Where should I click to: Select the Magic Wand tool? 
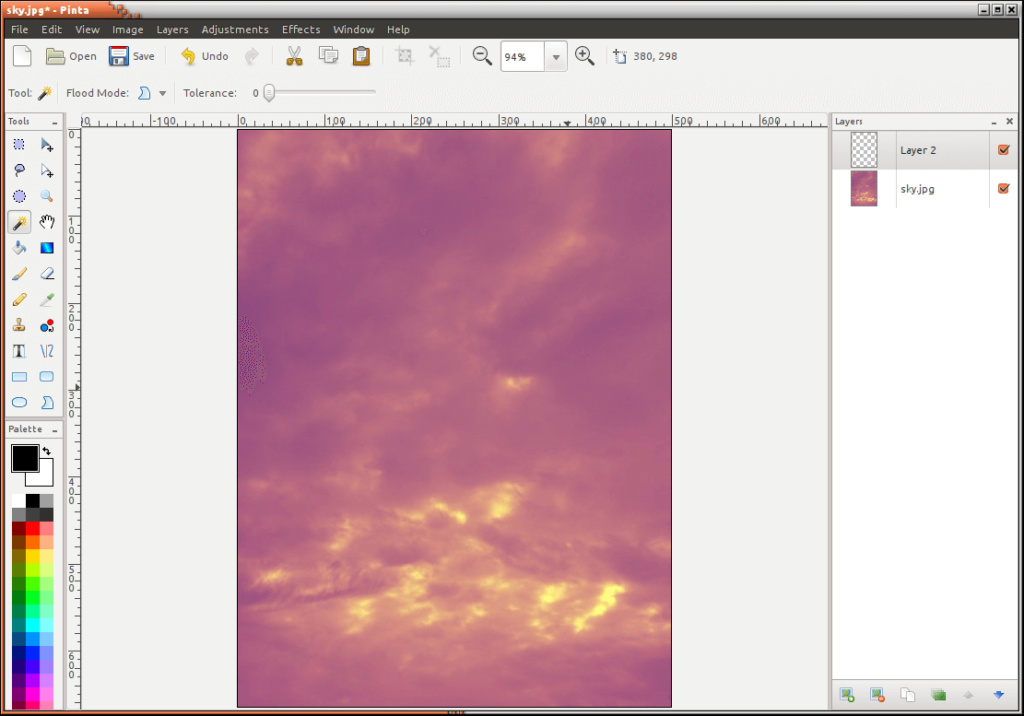[18, 222]
